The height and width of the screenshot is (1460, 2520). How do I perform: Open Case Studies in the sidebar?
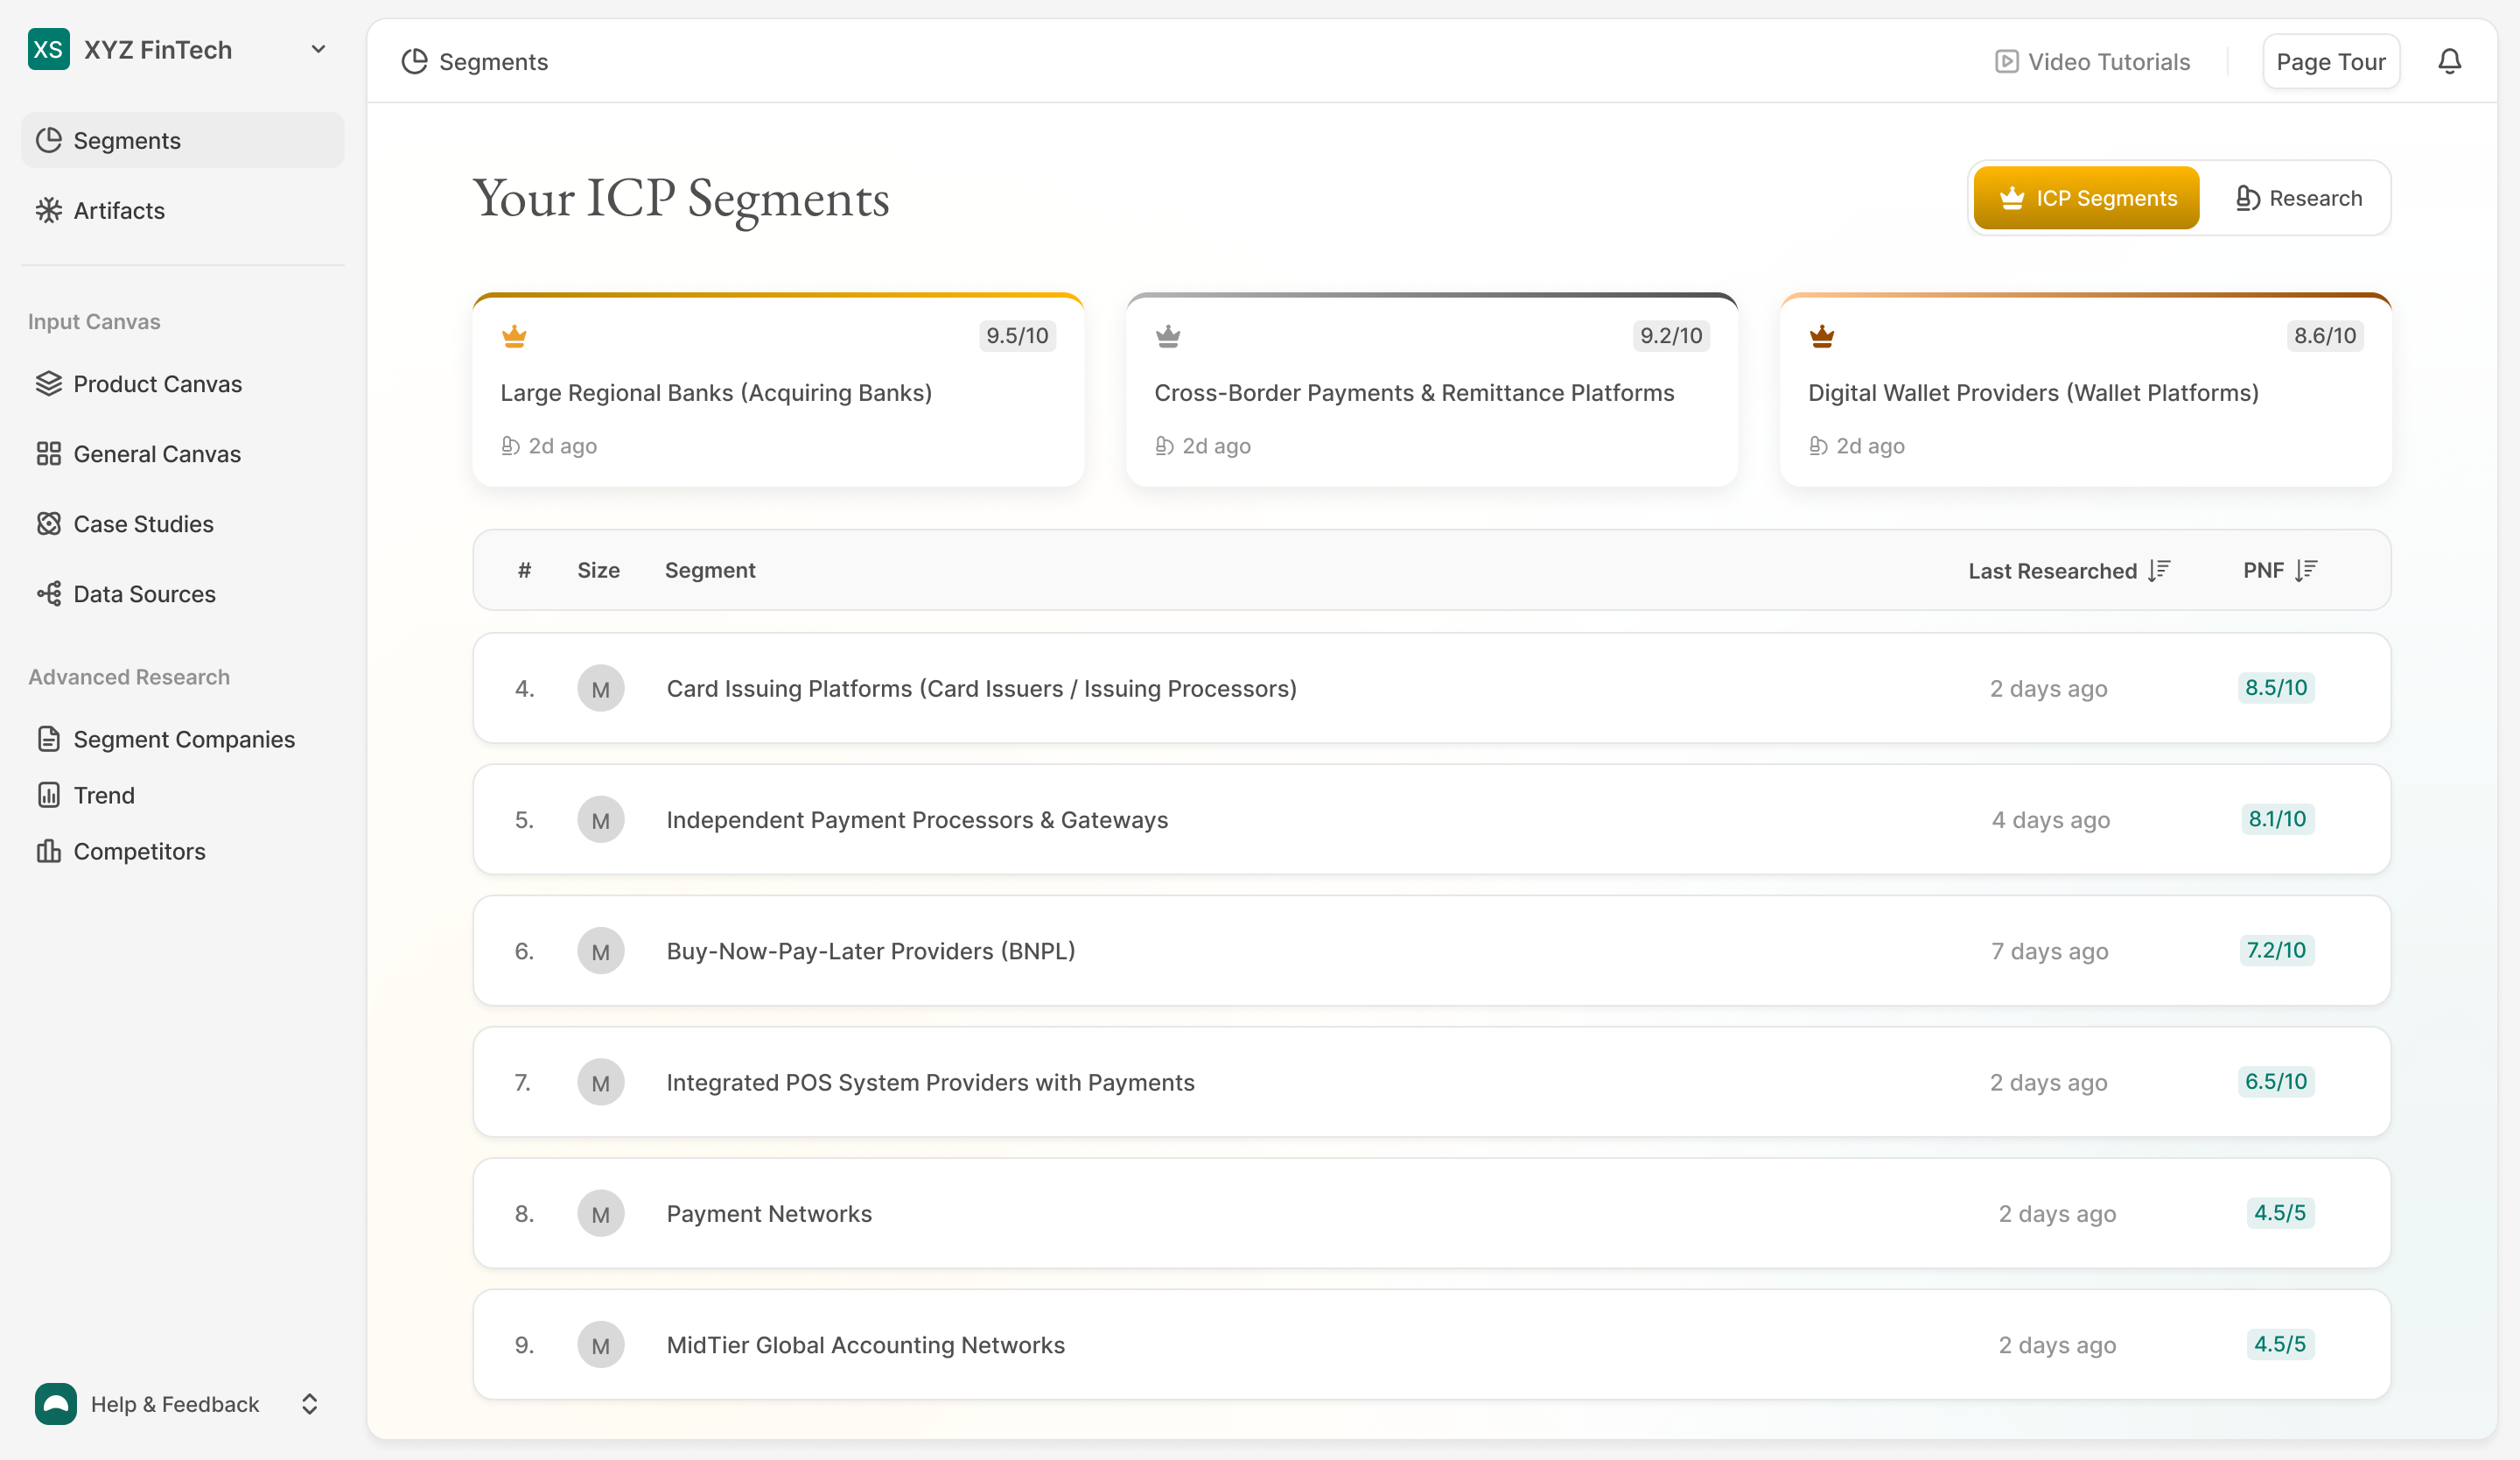point(143,524)
